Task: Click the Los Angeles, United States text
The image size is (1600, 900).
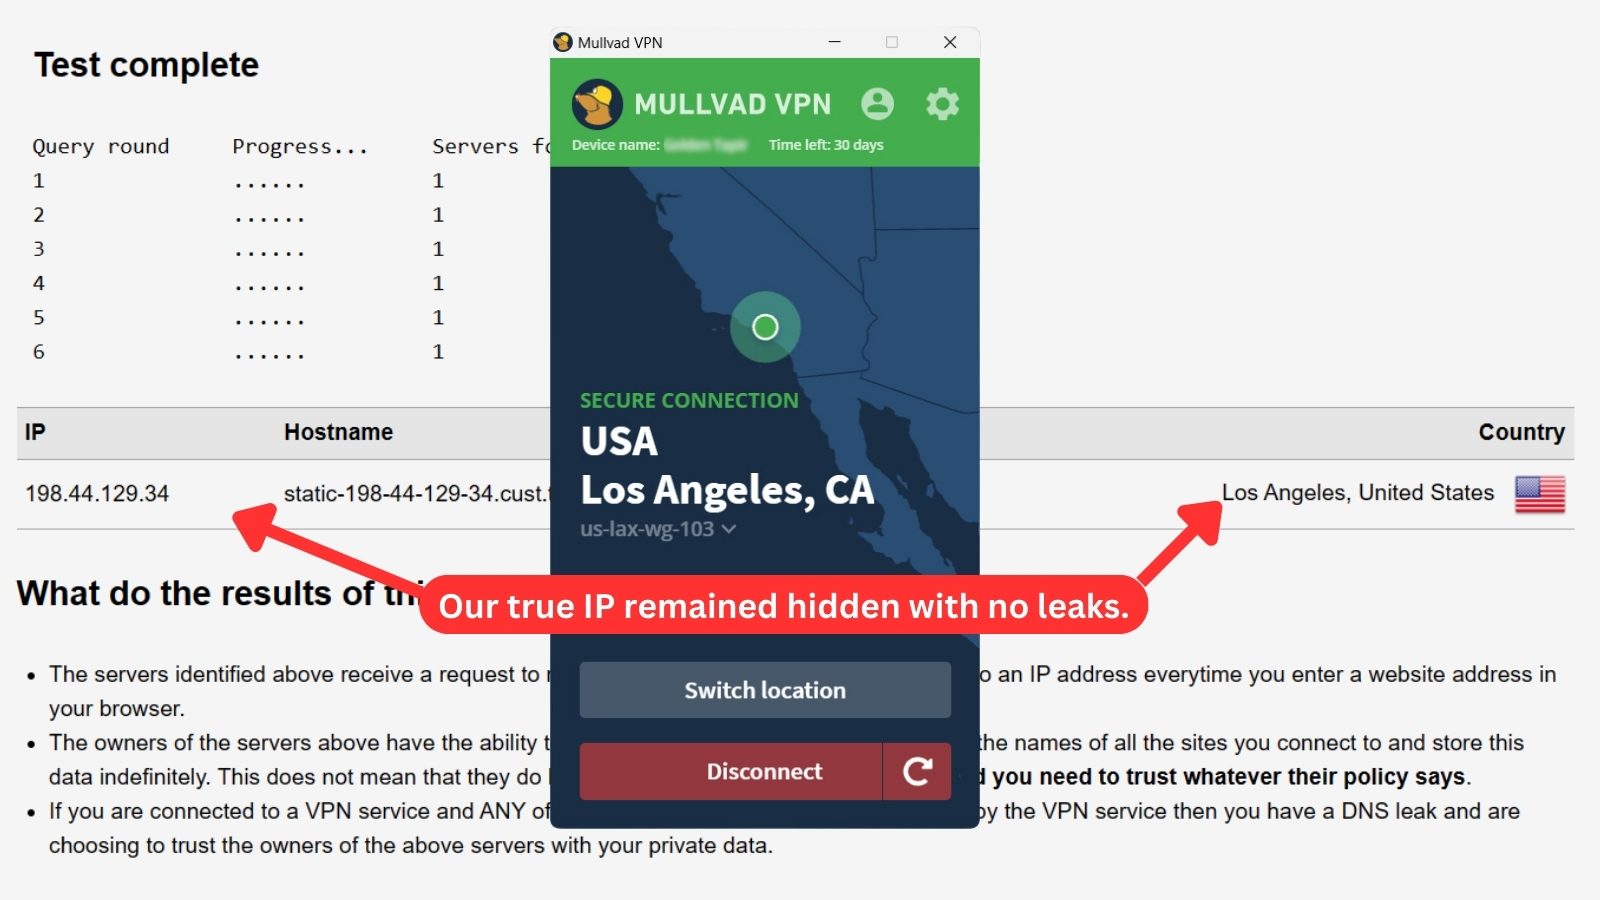Action: [x=1357, y=493]
